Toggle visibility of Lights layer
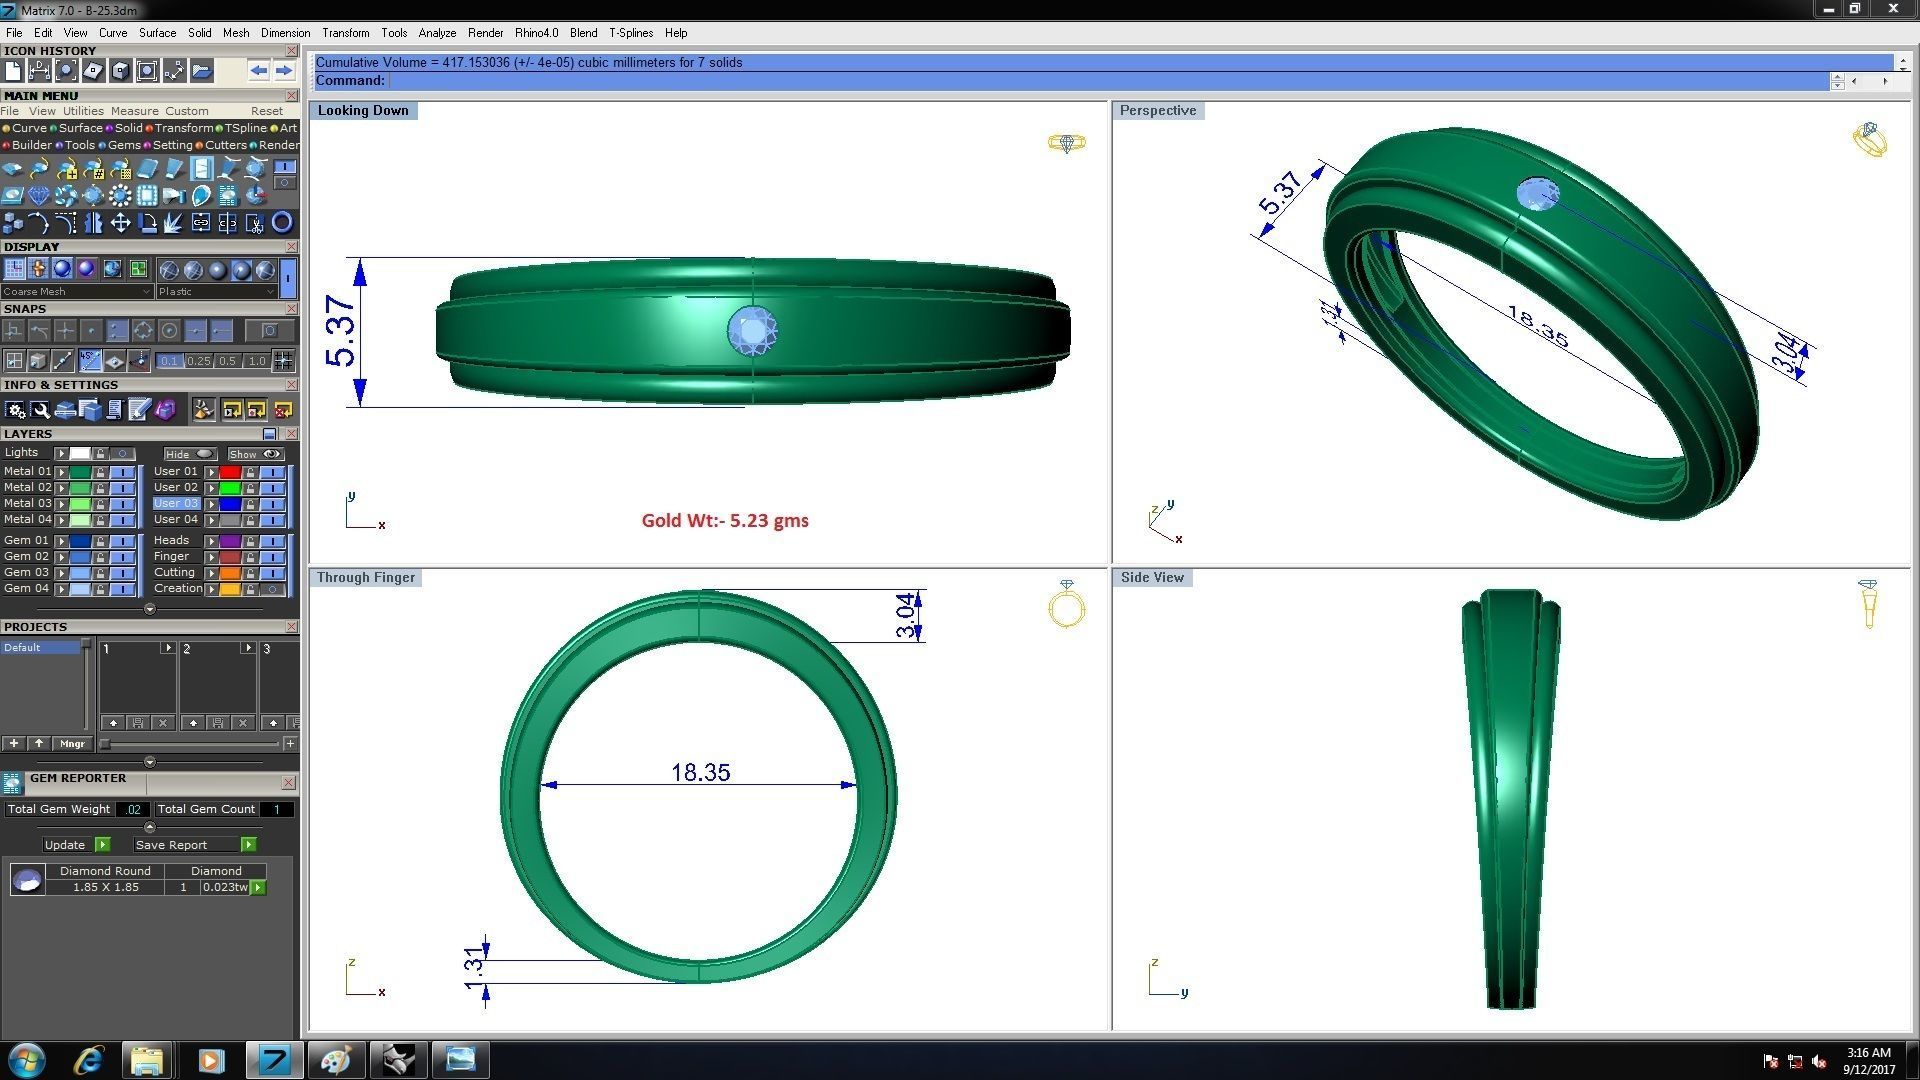Viewport: 1920px width, 1080px height. click(x=123, y=454)
